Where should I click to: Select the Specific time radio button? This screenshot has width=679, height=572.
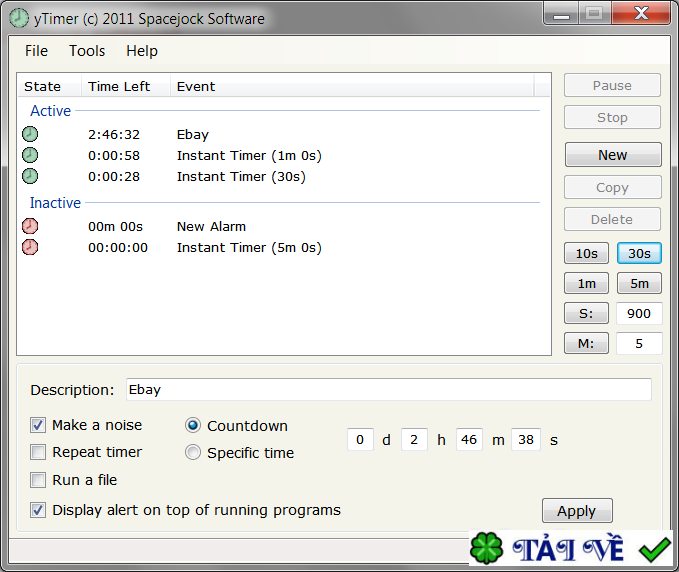click(193, 452)
